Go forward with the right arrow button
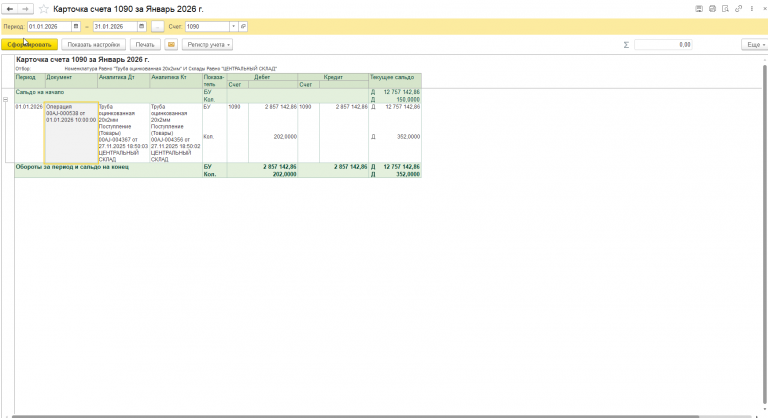Viewport: 768px width, 418px height. click(x=26, y=9)
